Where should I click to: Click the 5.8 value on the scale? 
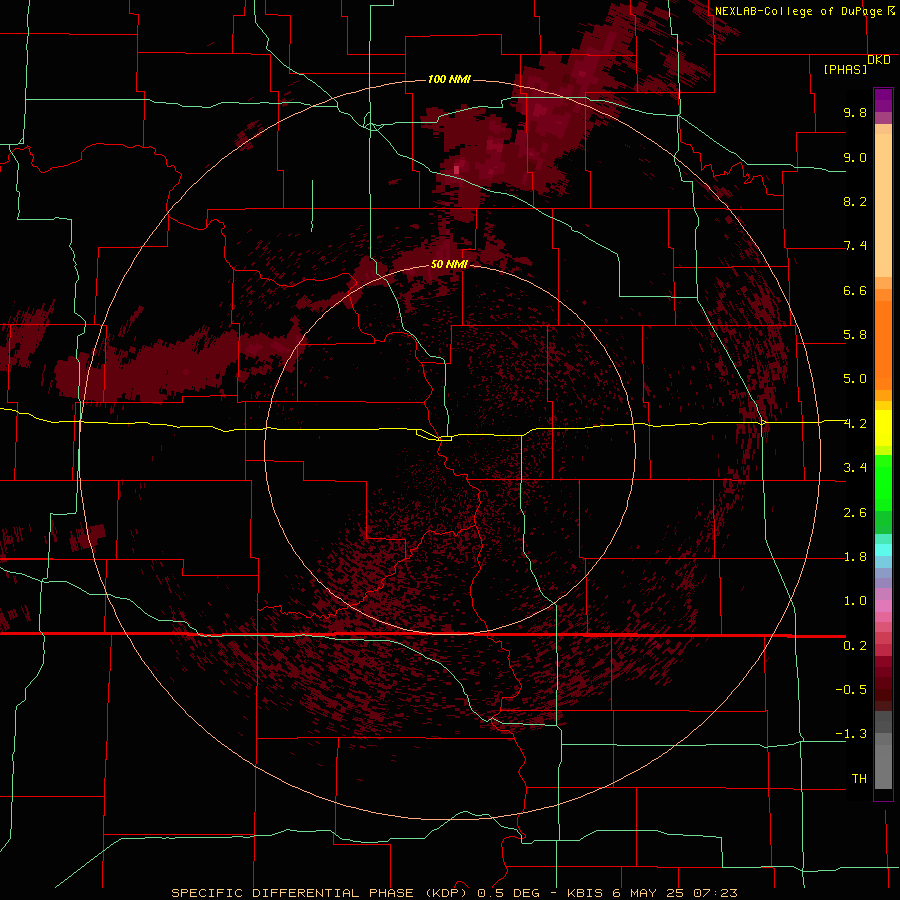pyautogui.click(x=855, y=335)
